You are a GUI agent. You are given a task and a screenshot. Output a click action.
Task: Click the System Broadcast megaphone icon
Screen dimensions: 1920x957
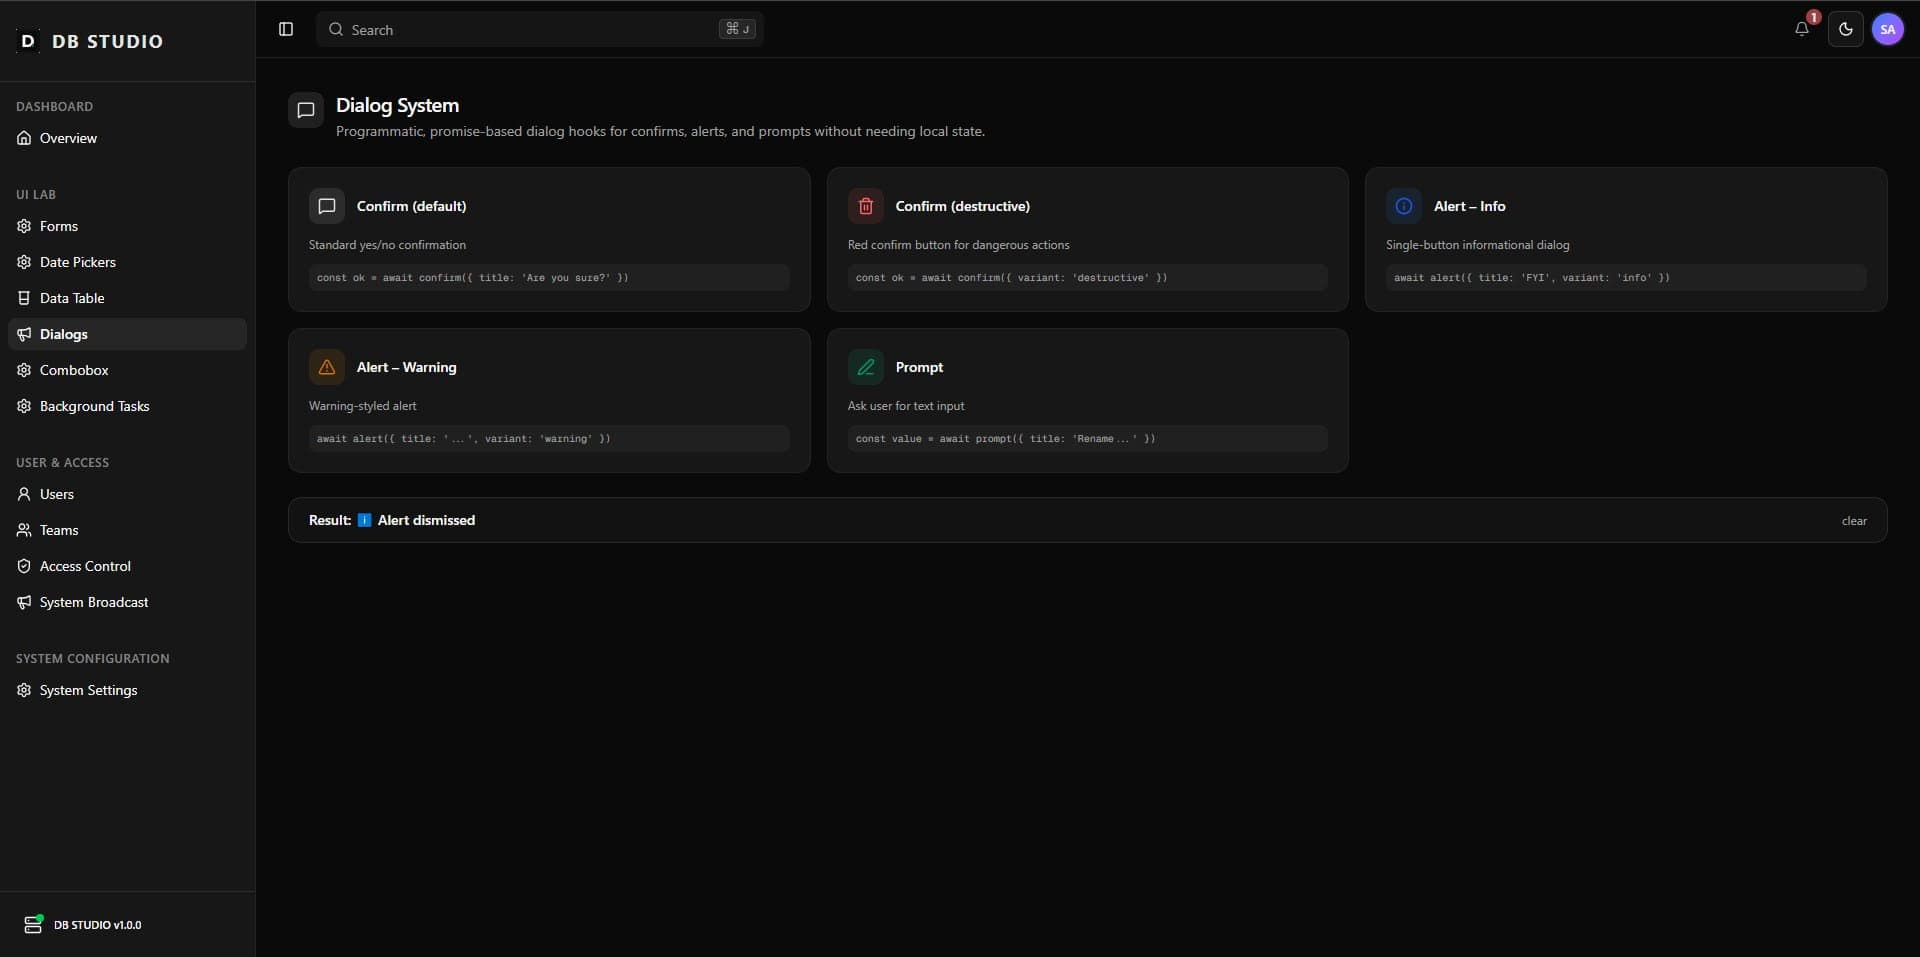[24, 602]
